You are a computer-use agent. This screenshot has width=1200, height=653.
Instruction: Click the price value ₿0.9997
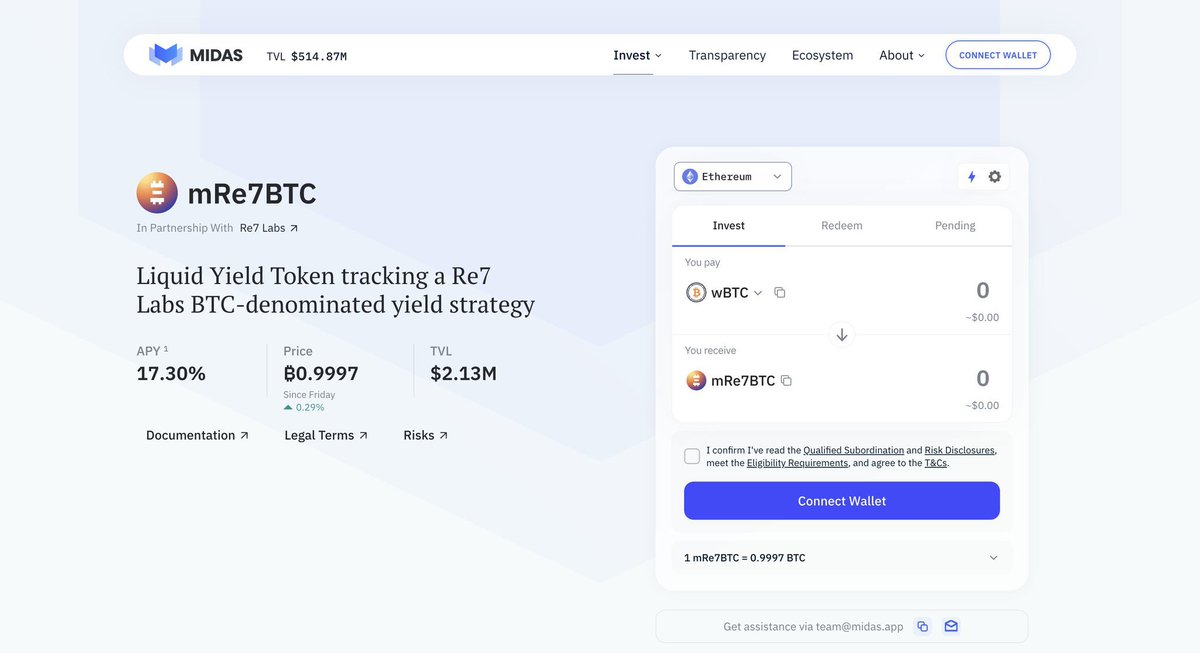coord(321,374)
